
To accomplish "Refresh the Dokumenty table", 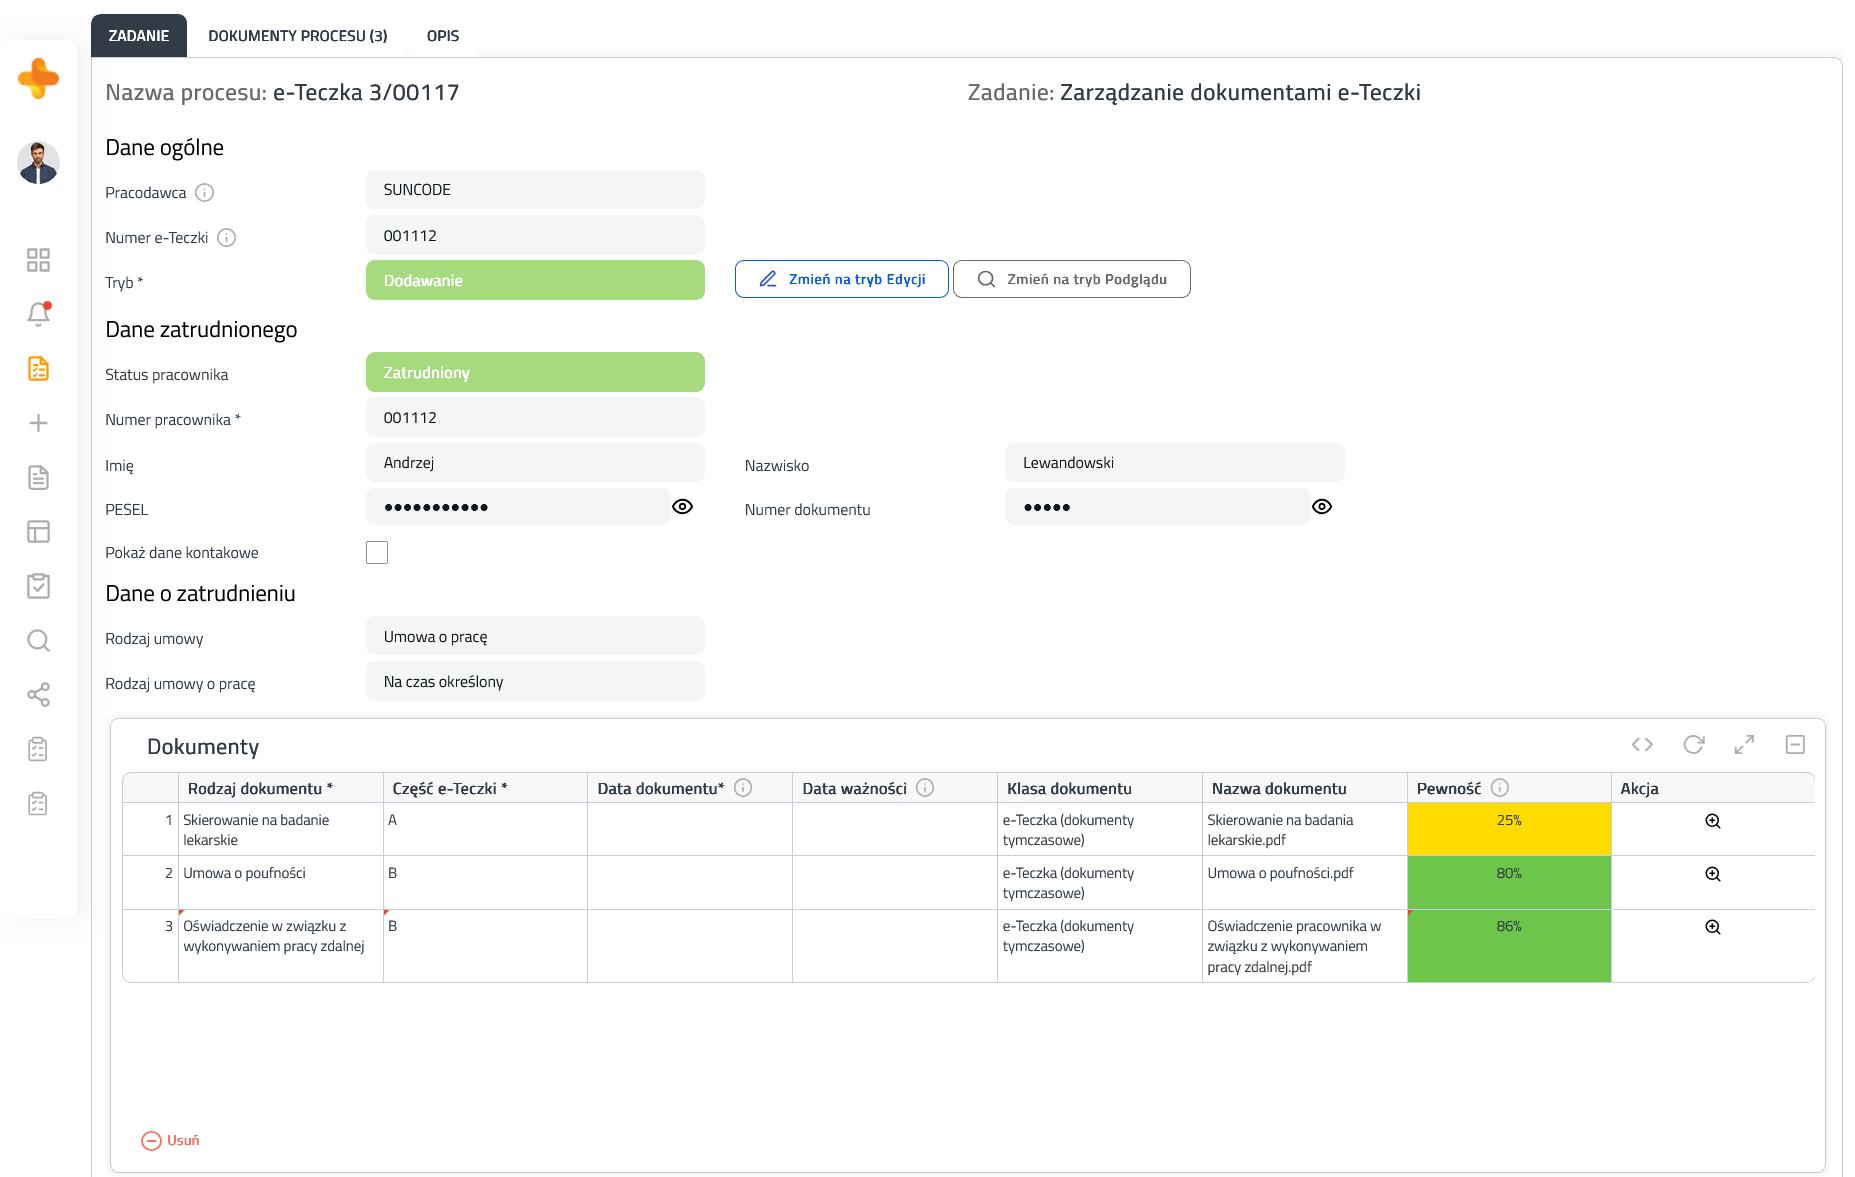I will point(1693,745).
